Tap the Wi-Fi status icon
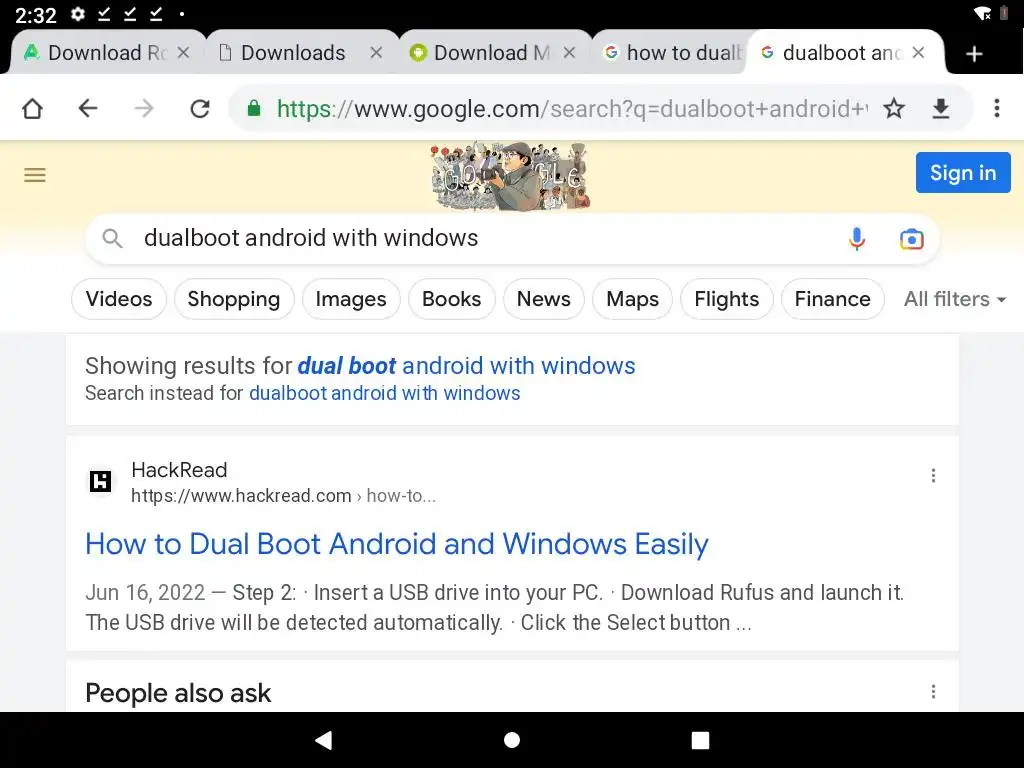 [982, 14]
